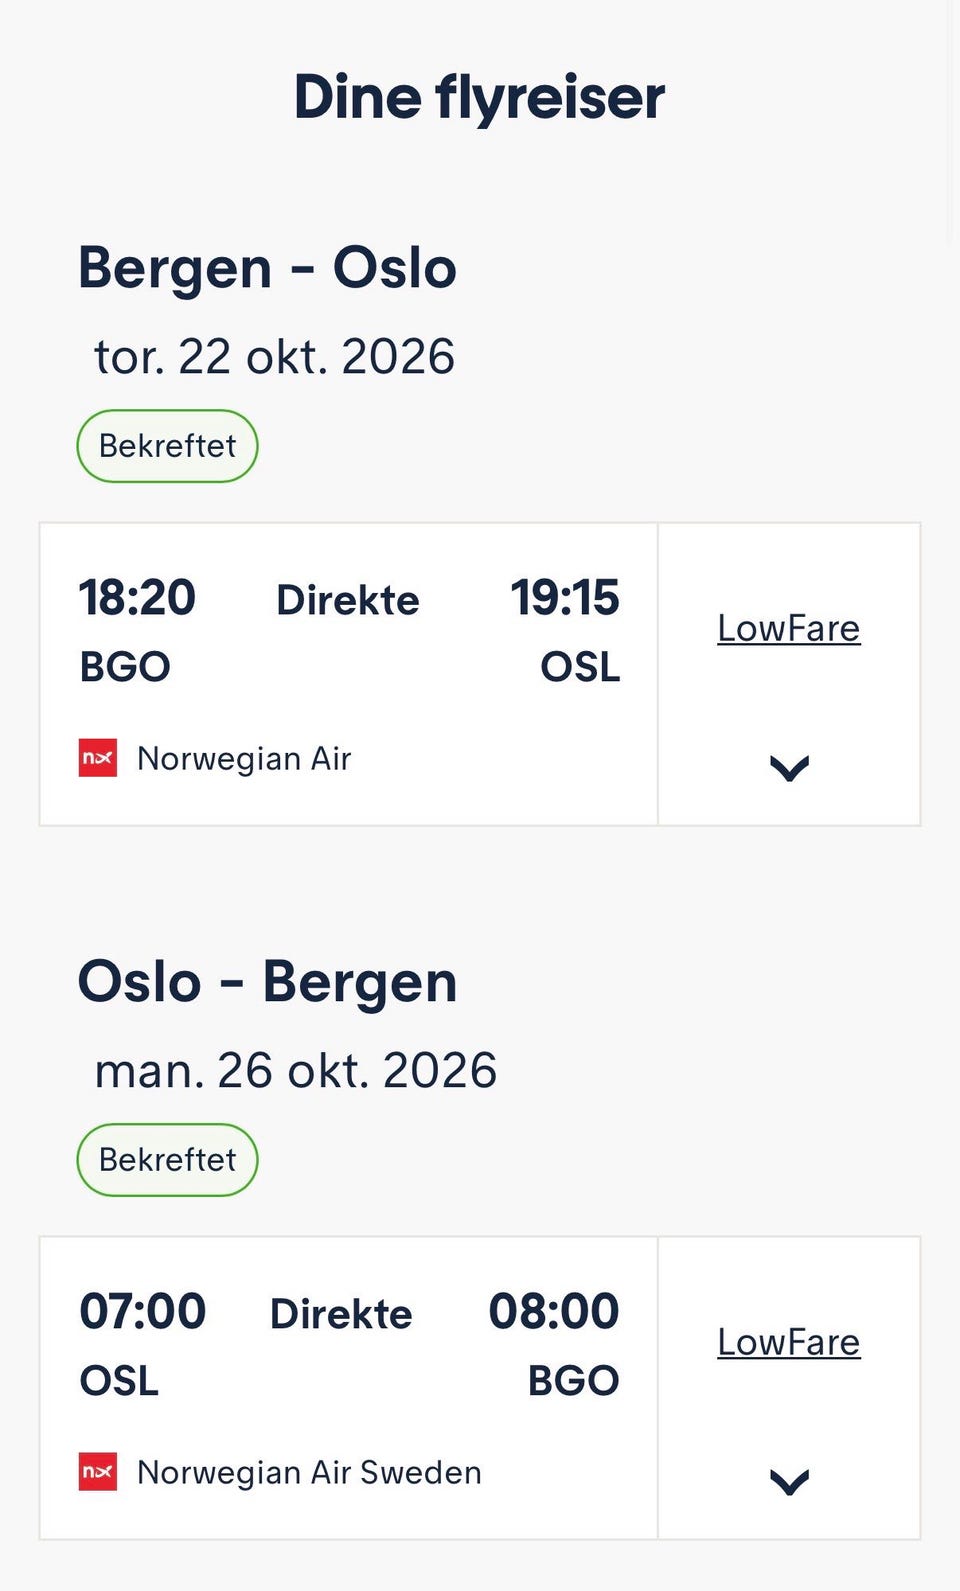Click the Bekreftet badge under 22 okt.
Viewport: 960px width, 1591px height.
pyautogui.click(x=167, y=446)
